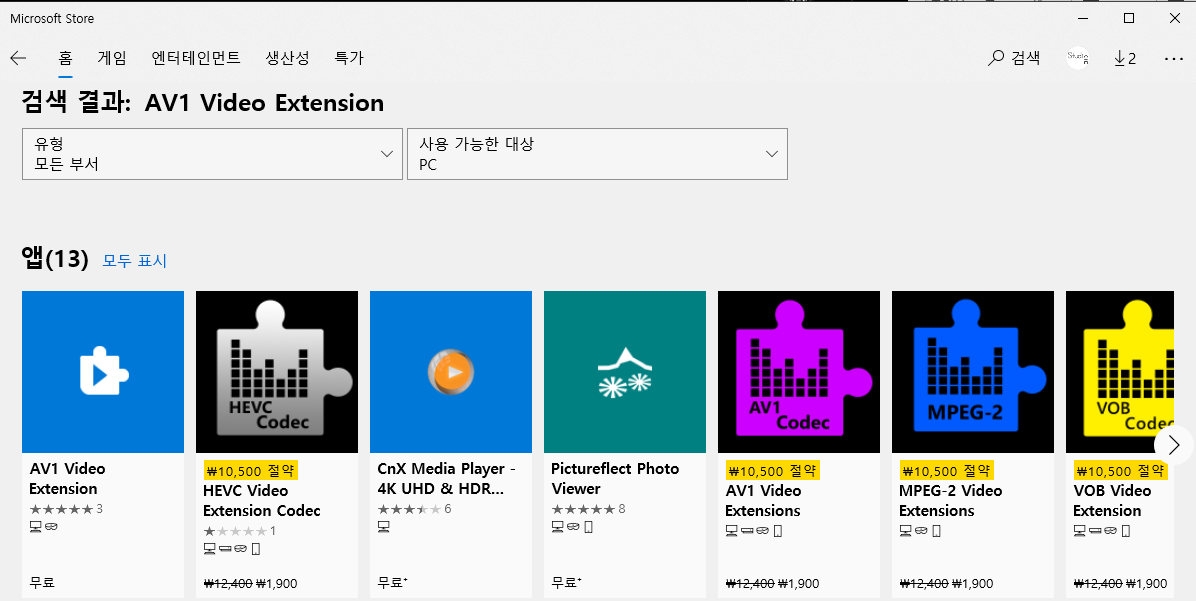Image resolution: width=1196 pixels, height=601 pixels.
Task: Click the one-star rating of HEVC Codec
Action: (x=235, y=531)
